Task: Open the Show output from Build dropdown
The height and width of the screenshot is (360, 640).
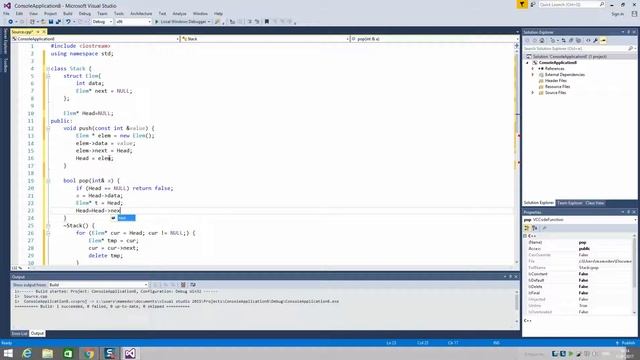Action: coord(98,284)
